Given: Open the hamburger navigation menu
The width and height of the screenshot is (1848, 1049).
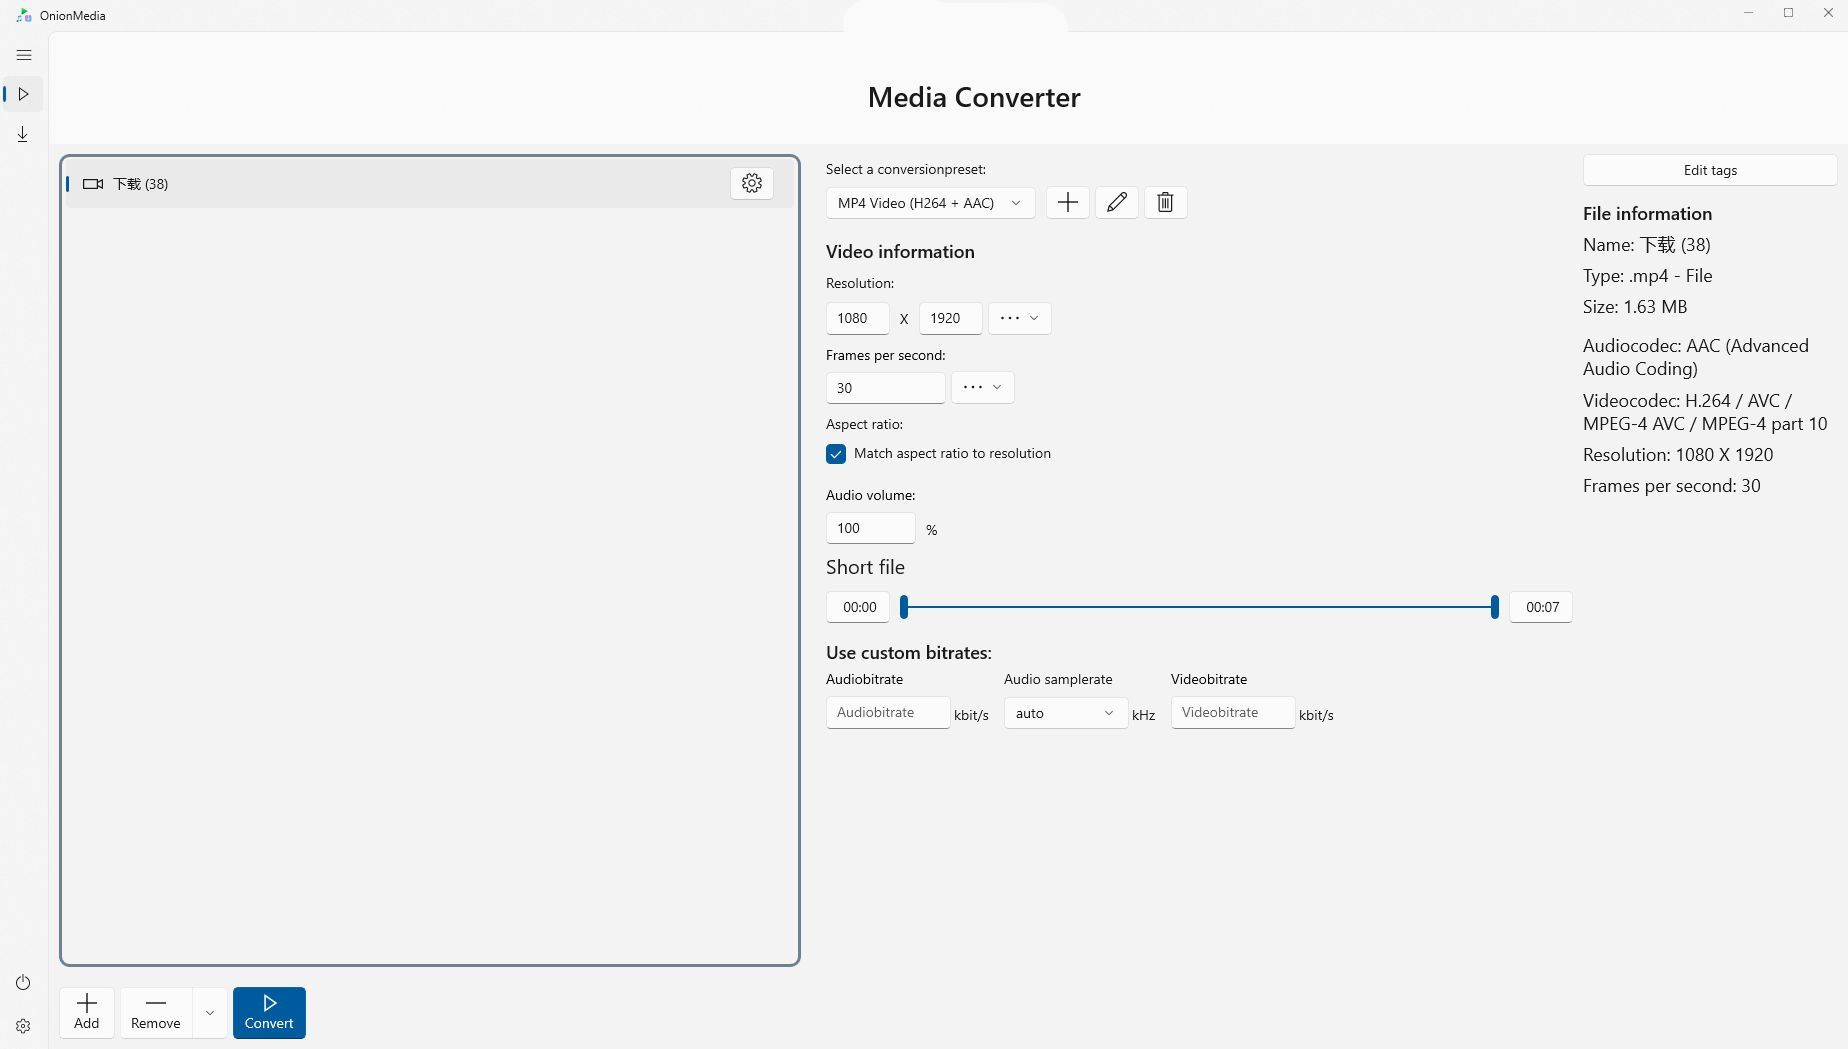Looking at the screenshot, I should tap(24, 55).
